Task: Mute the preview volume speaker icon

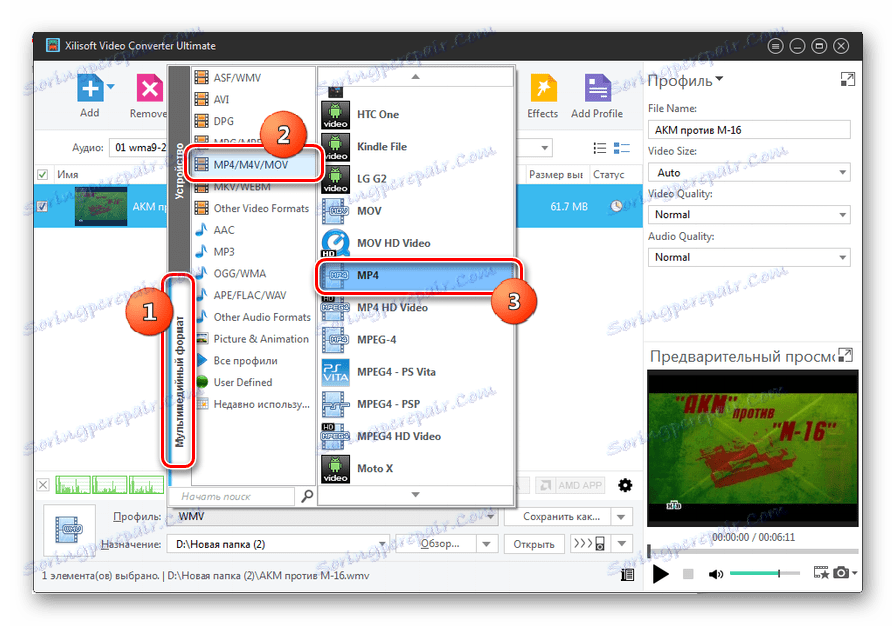Action: click(715, 574)
